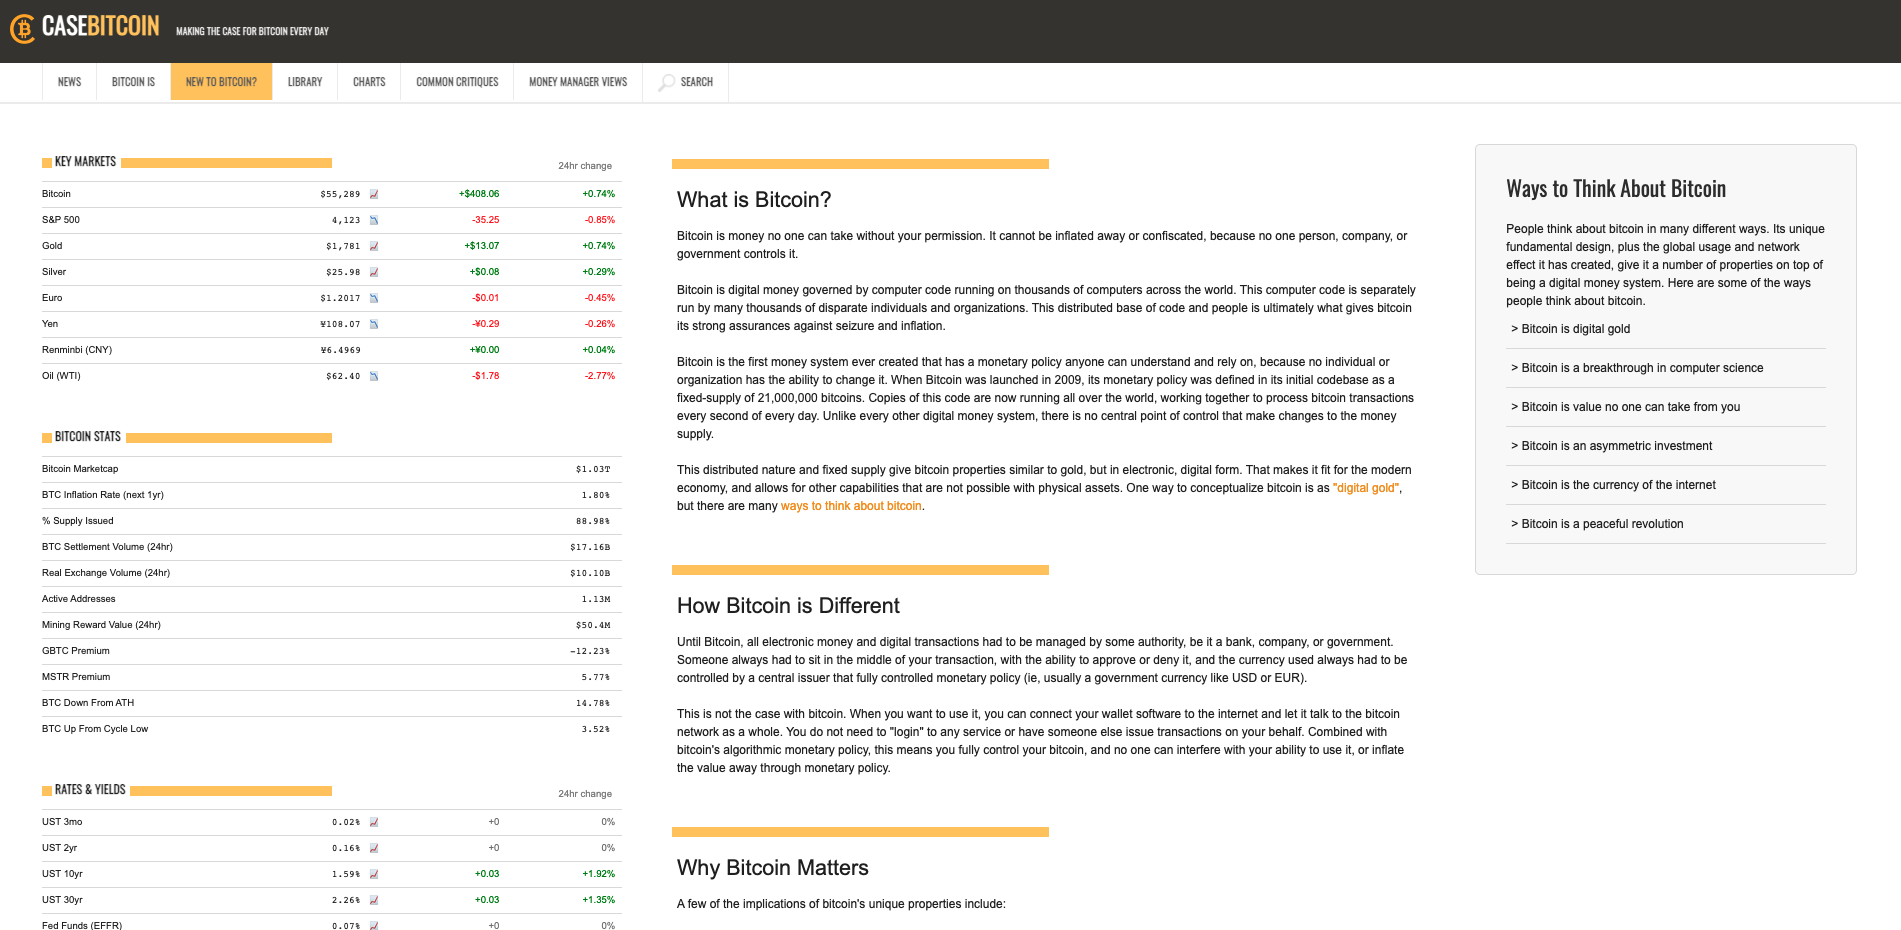Click the Mining Reward Value (24hr) label
The width and height of the screenshot is (1901, 930).
pos(101,625)
